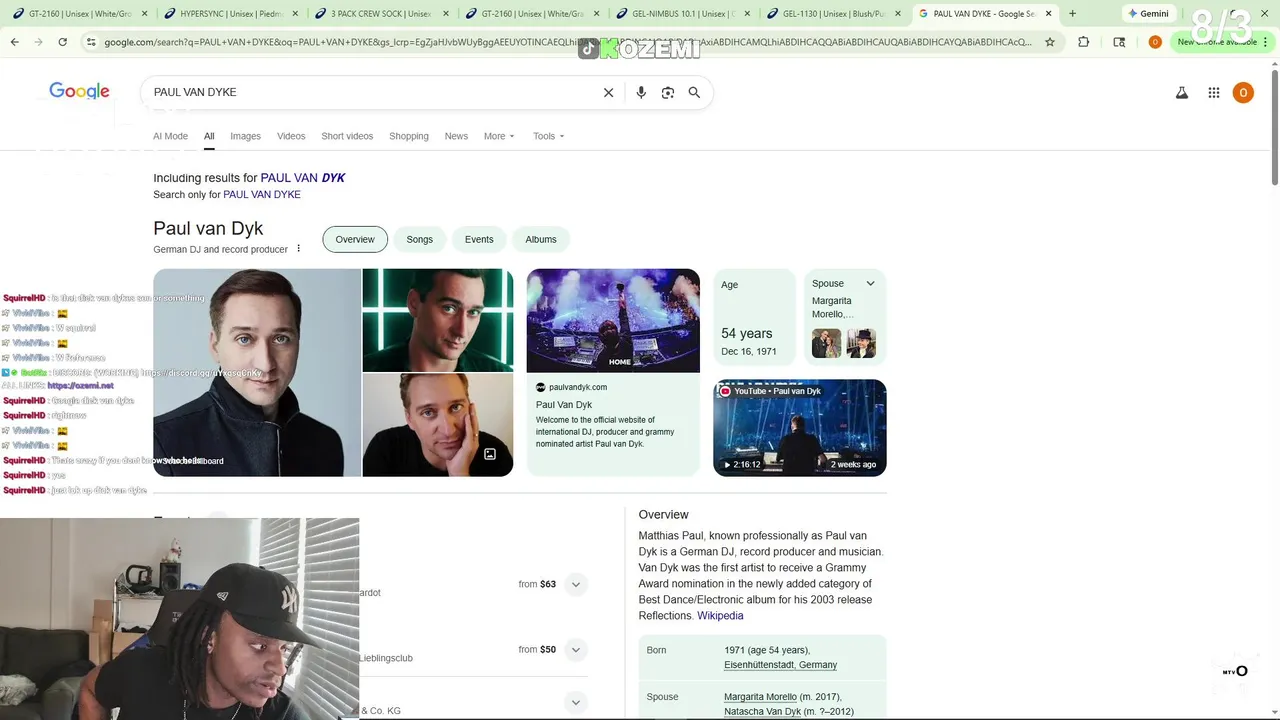This screenshot has height=720, width=1280.
Task: Reload the current page
Action: tap(62, 42)
